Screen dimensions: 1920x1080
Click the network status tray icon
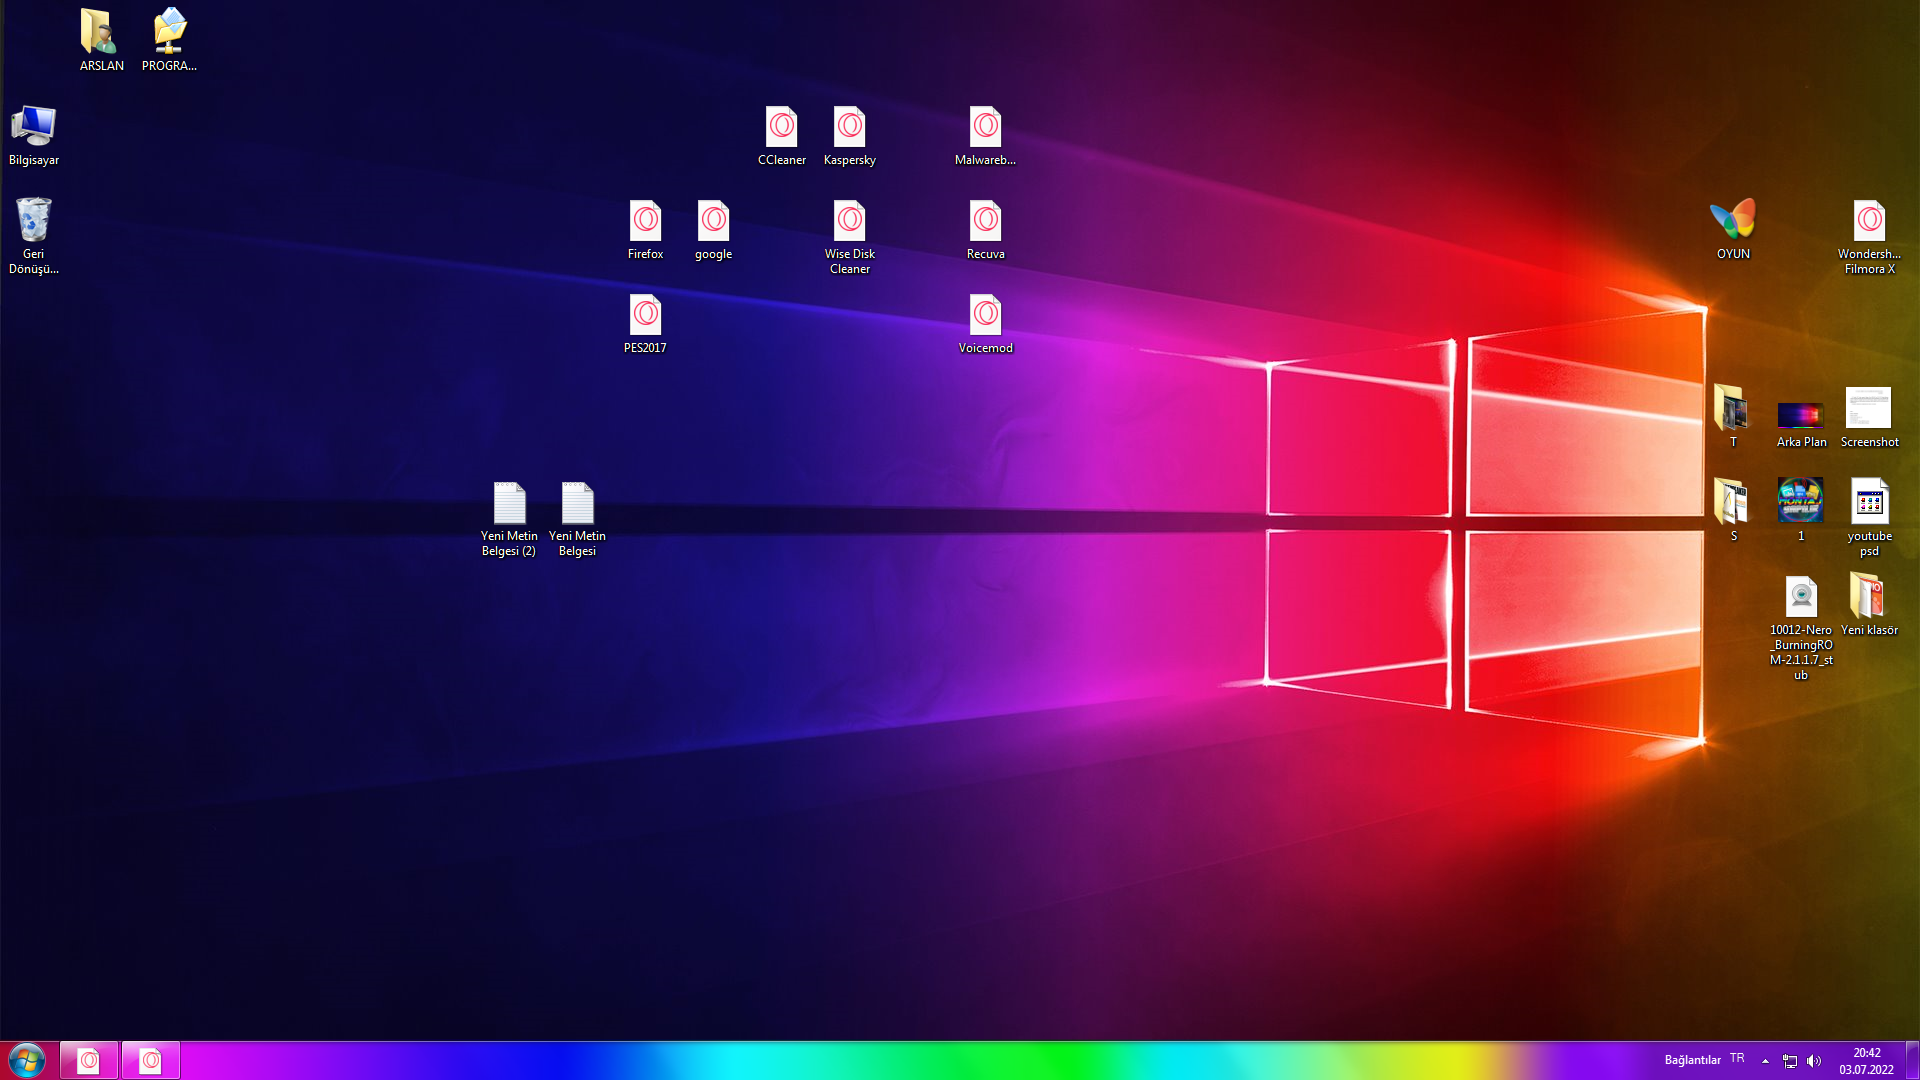point(1790,1059)
